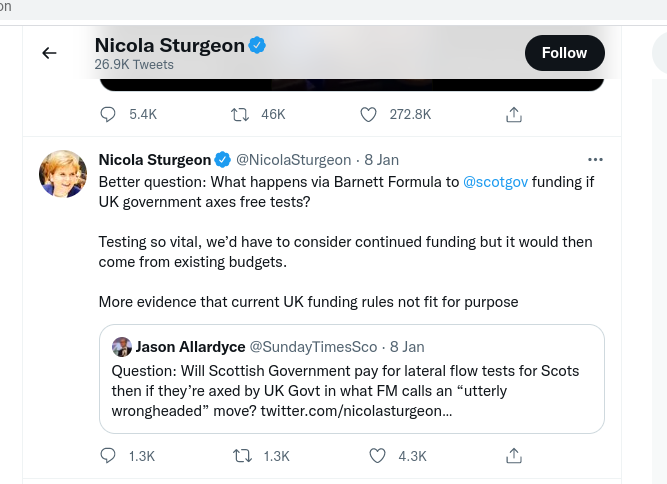Go back using the left arrow icon
The height and width of the screenshot is (484, 667).
click(49, 53)
